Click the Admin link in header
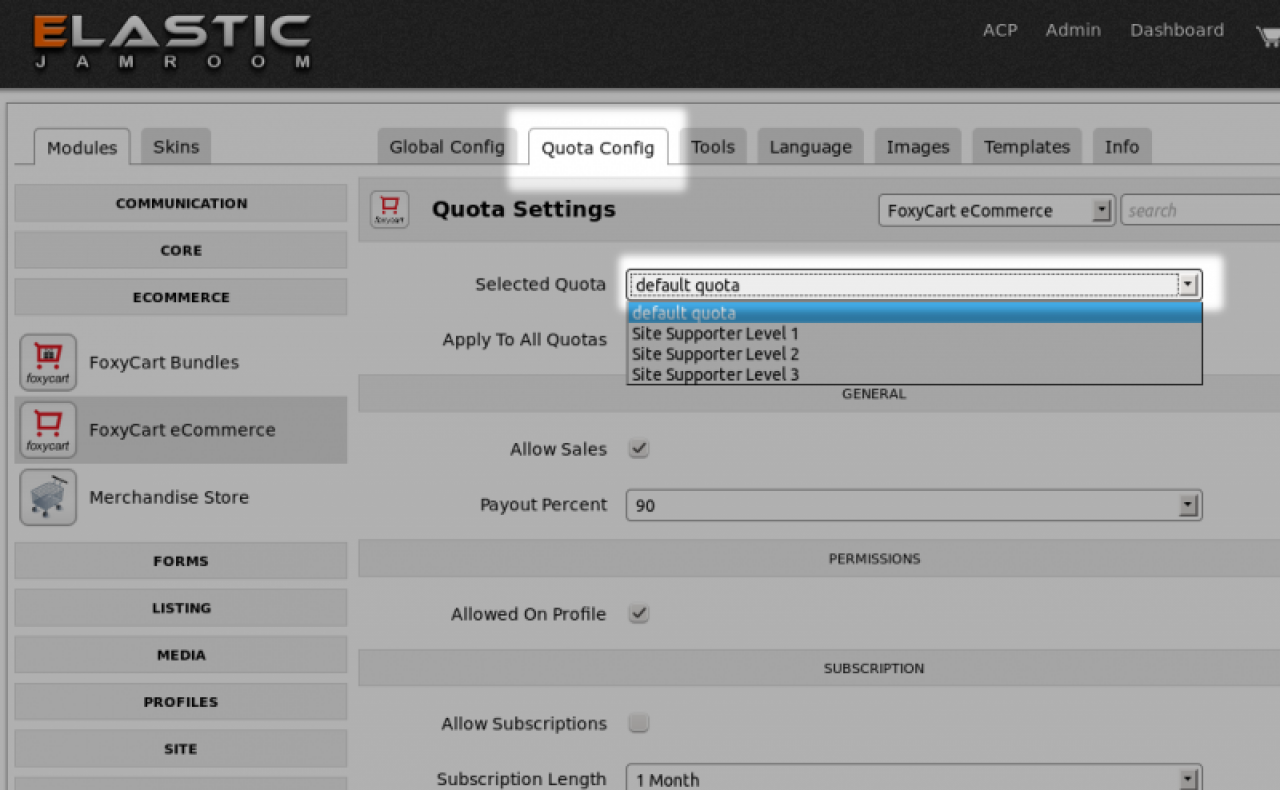This screenshot has width=1280, height=790. [x=1073, y=30]
